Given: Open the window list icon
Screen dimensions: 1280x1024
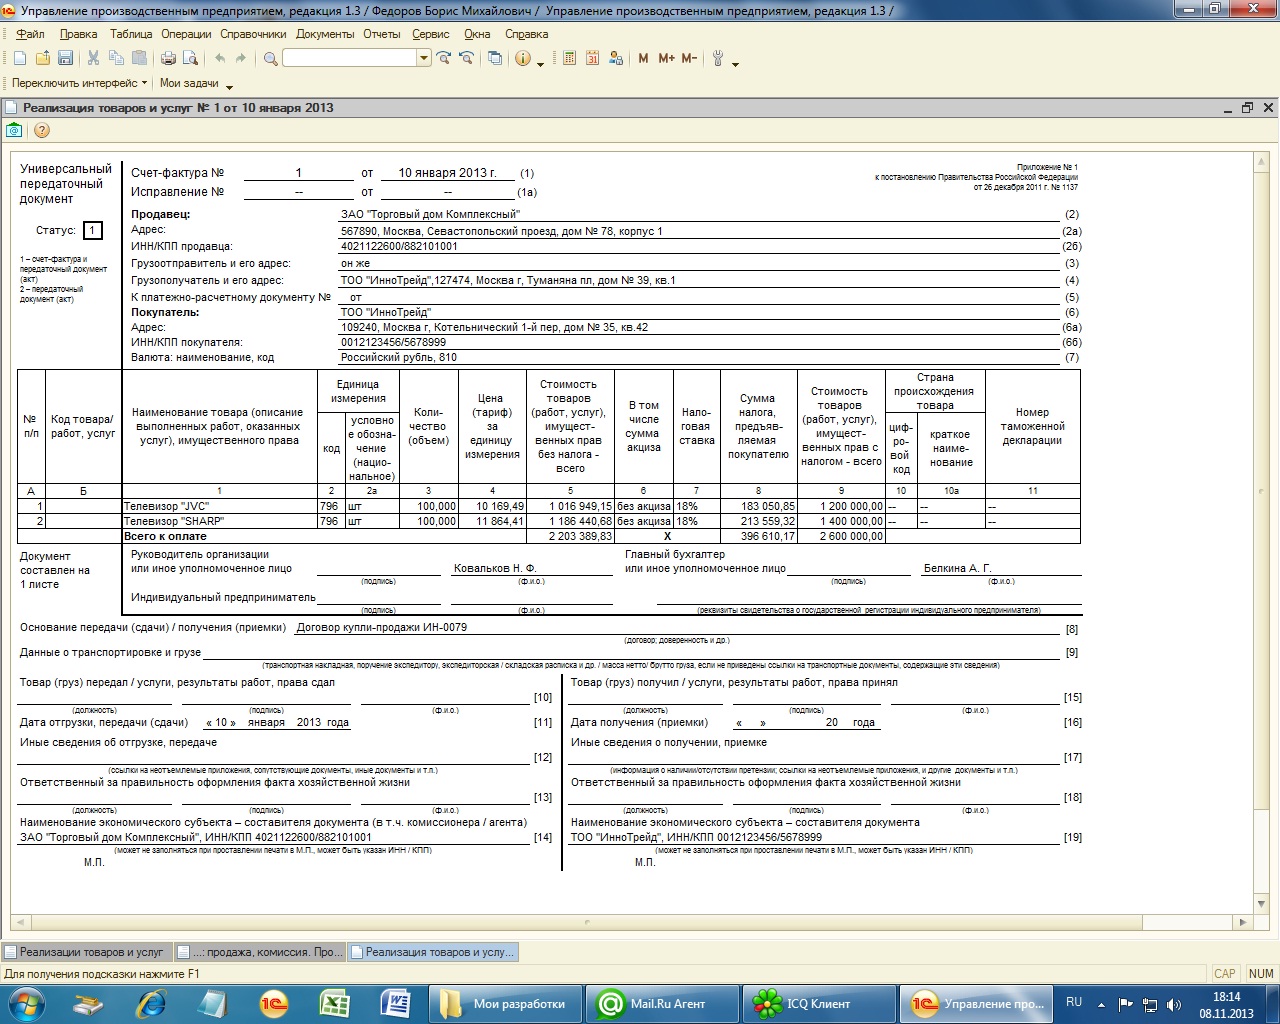Looking at the screenshot, I should [x=495, y=59].
